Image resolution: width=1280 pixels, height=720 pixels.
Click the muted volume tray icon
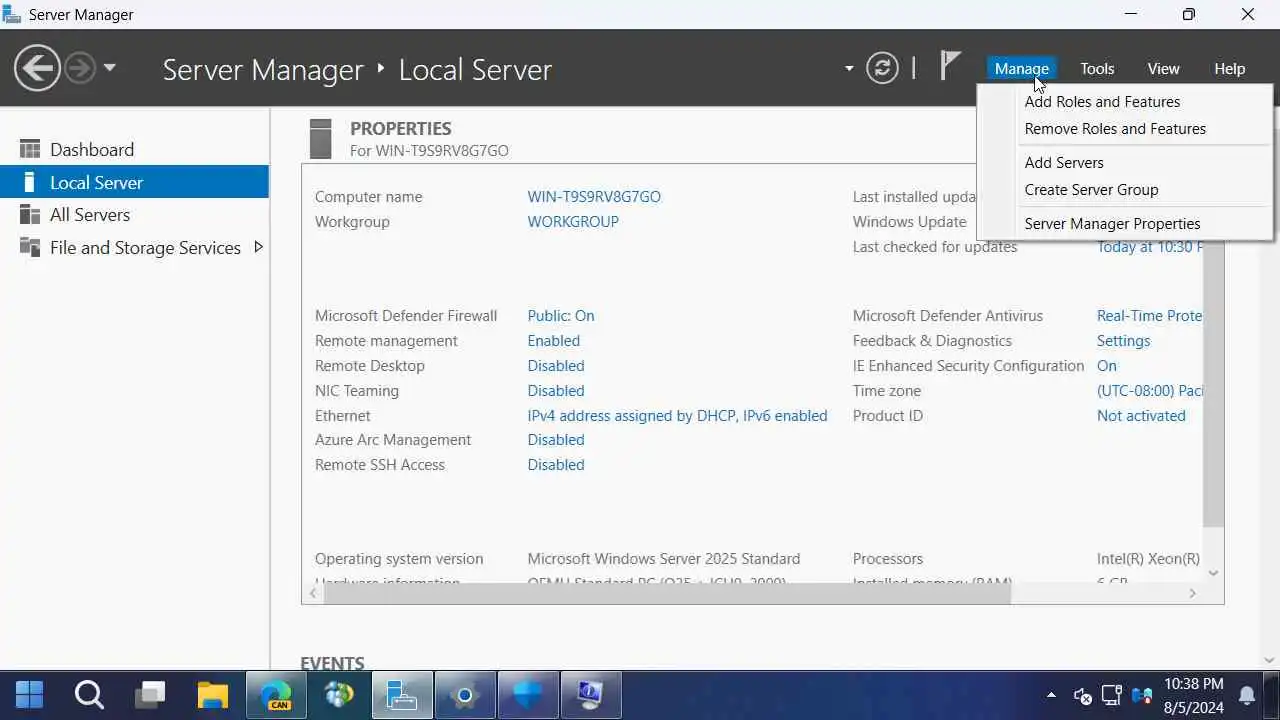tap(1082, 695)
